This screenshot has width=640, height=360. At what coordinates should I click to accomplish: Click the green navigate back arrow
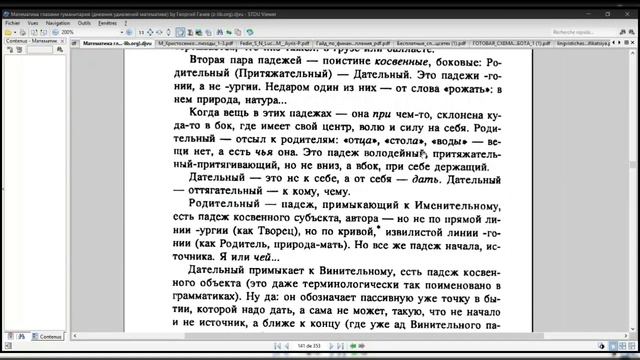353,346
